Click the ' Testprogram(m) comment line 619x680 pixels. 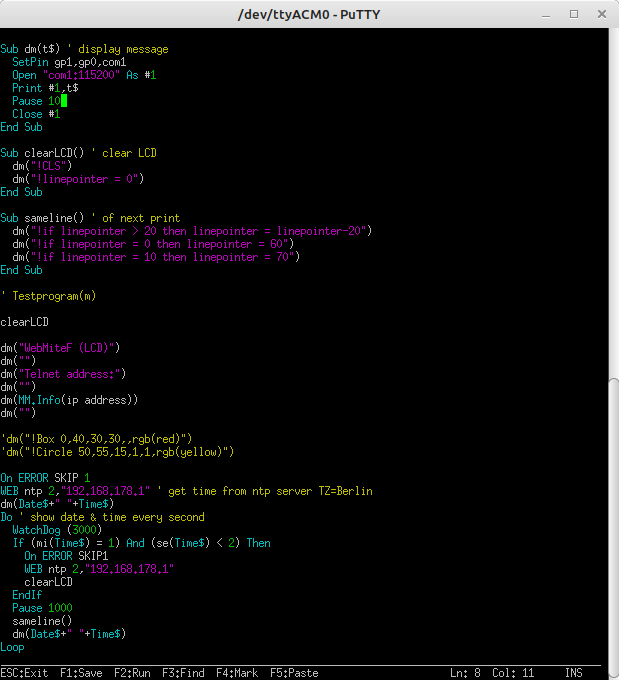[x=48, y=296]
